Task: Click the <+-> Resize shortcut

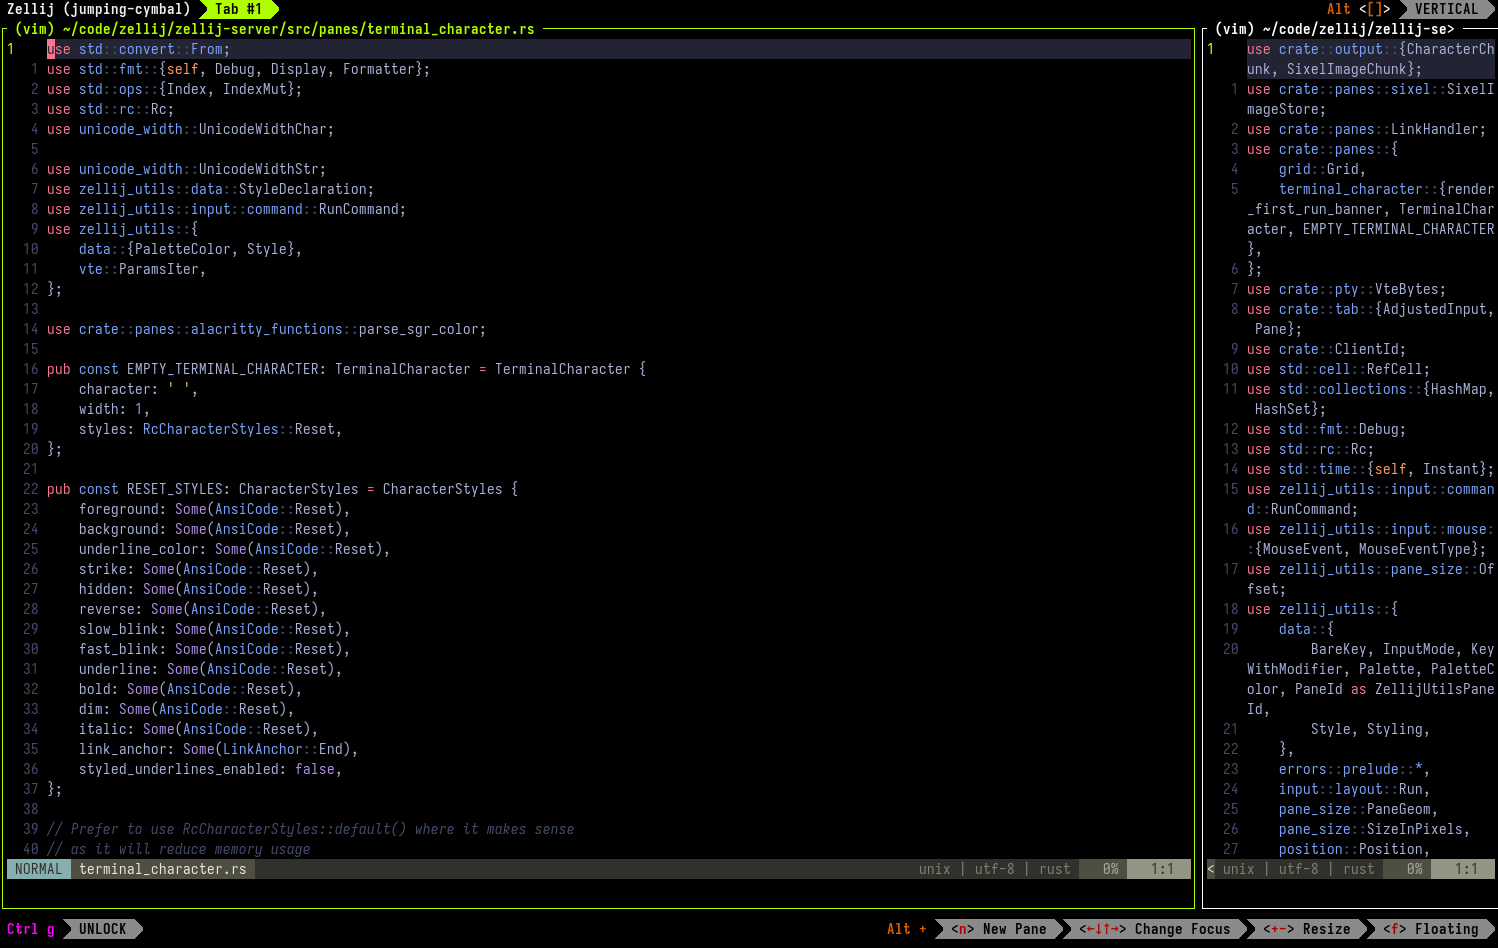Action: coord(1306,929)
